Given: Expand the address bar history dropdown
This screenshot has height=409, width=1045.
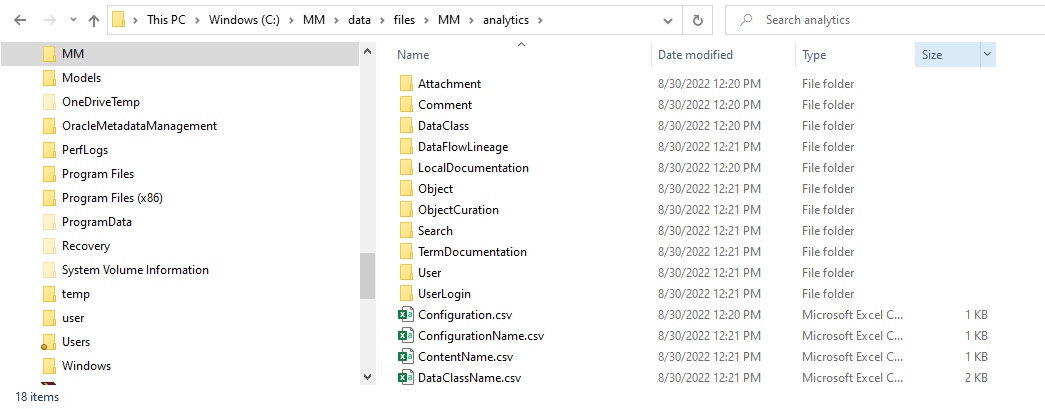Looking at the screenshot, I should [667, 20].
